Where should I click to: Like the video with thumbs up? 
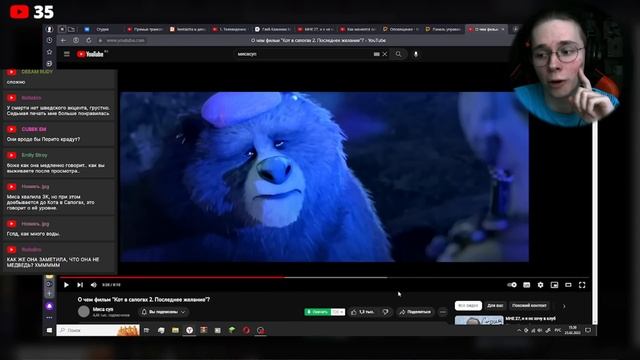click(362, 312)
